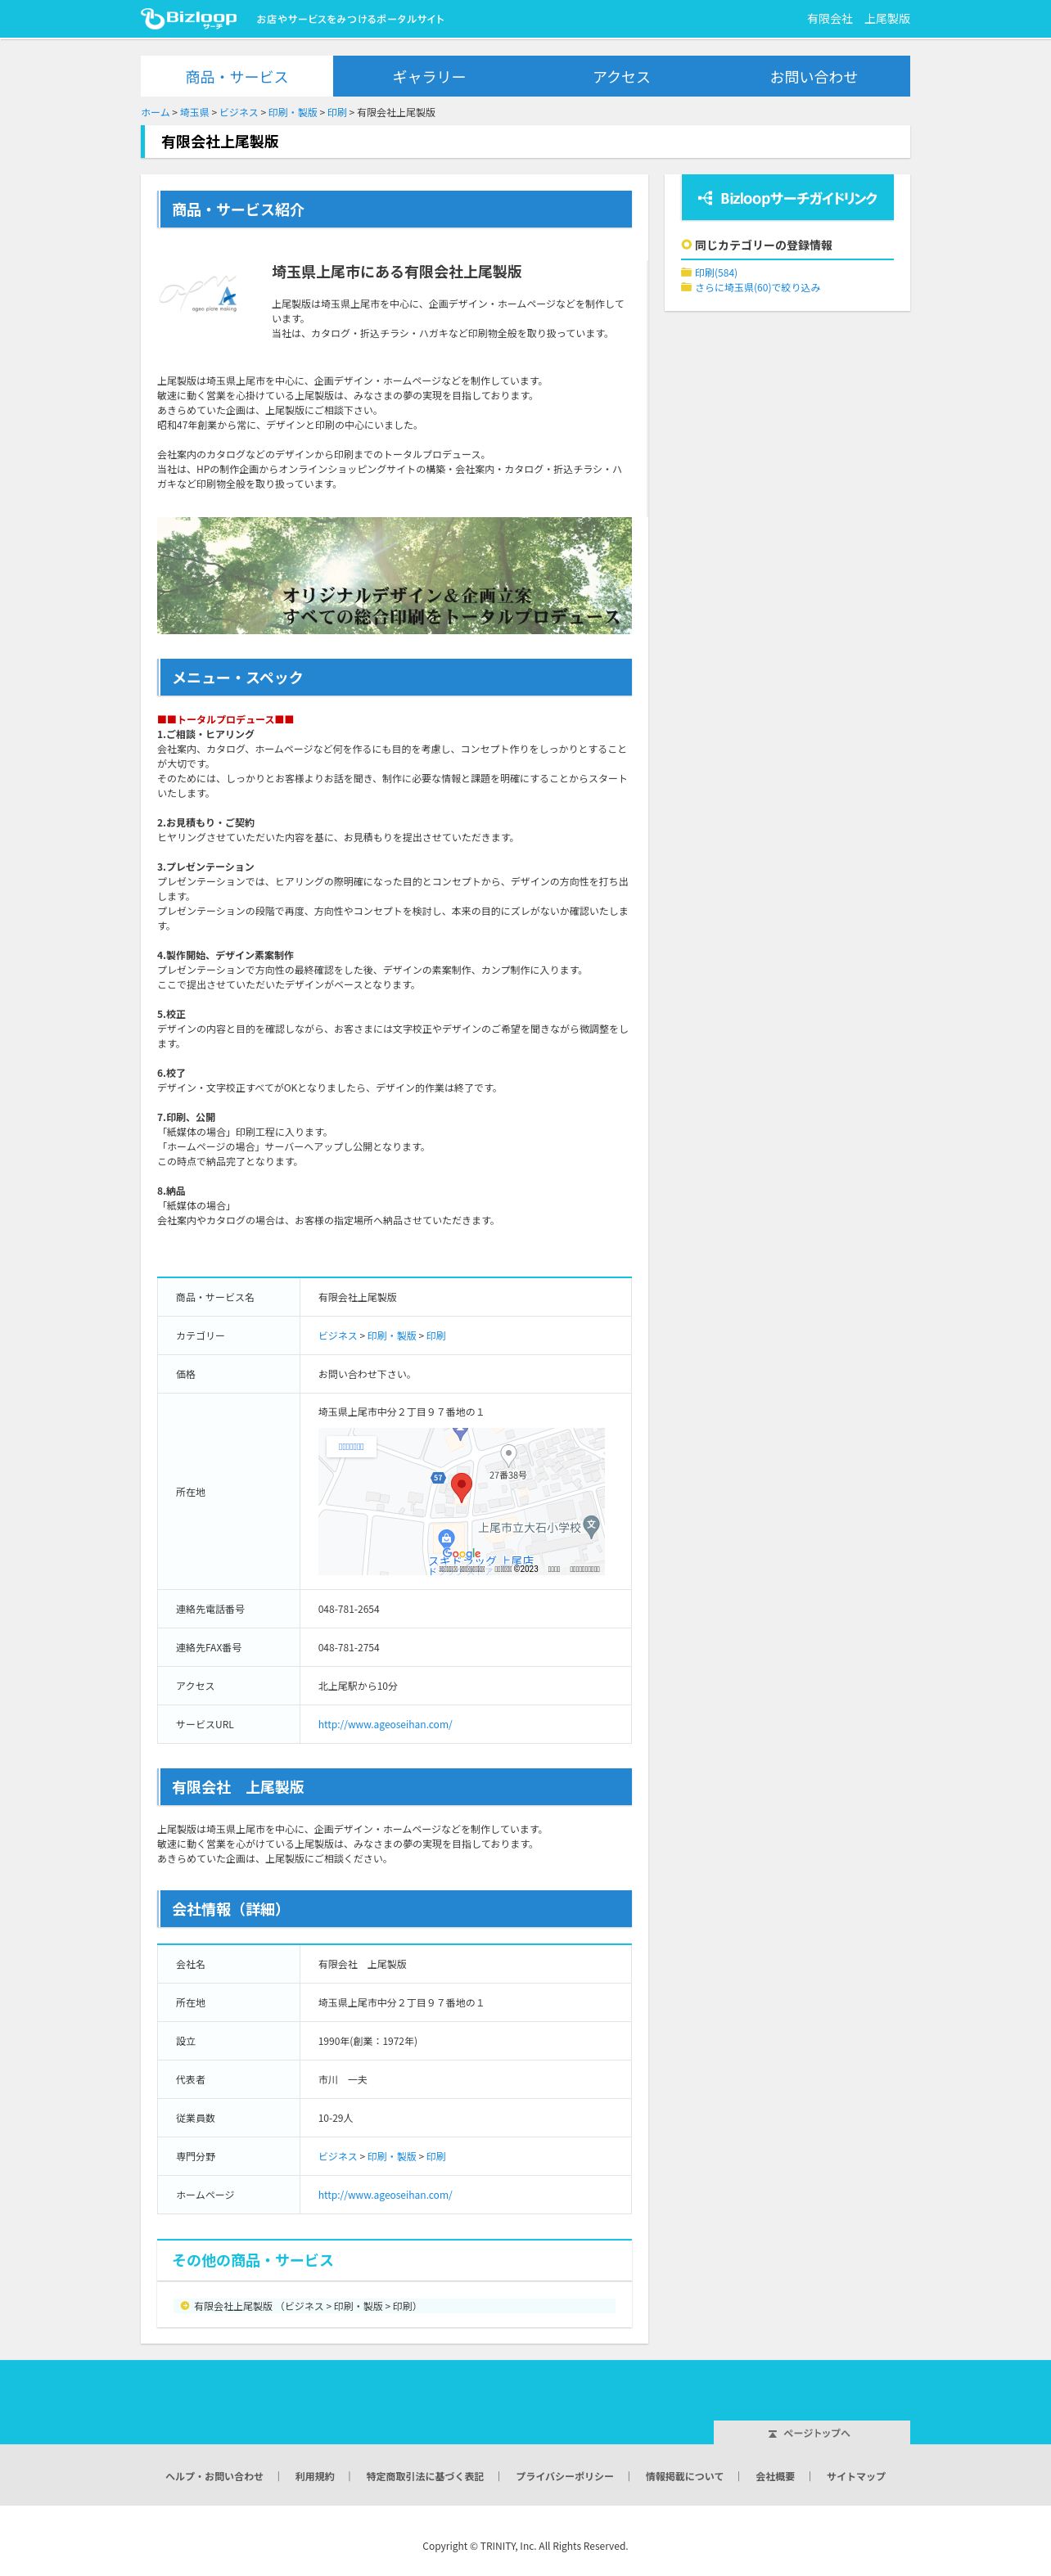This screenshot has width=1051, height=2576.
Task: Click the route 57 shield on map
Action: coord(438,1477)
